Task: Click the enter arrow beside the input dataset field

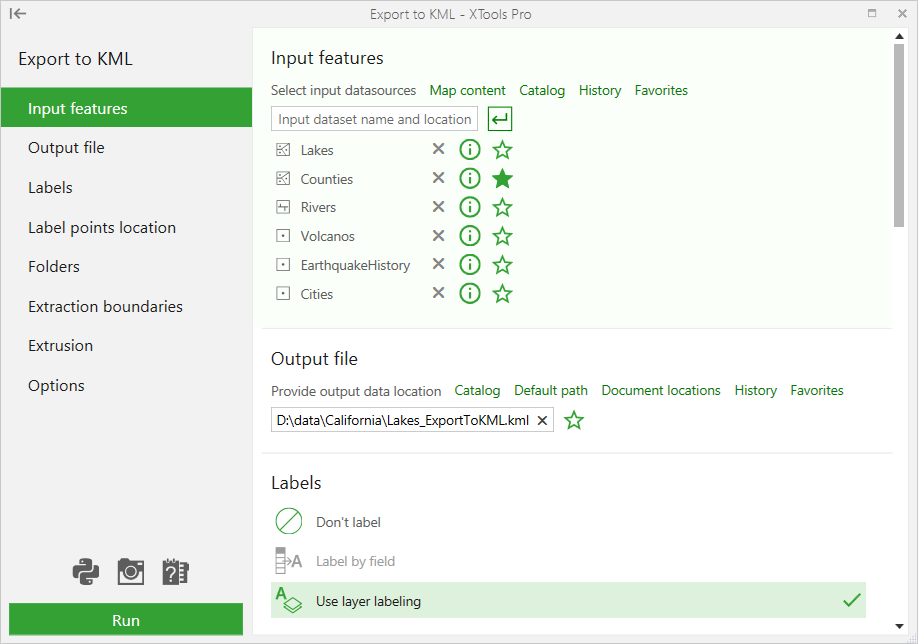Action: pos(498,118)
